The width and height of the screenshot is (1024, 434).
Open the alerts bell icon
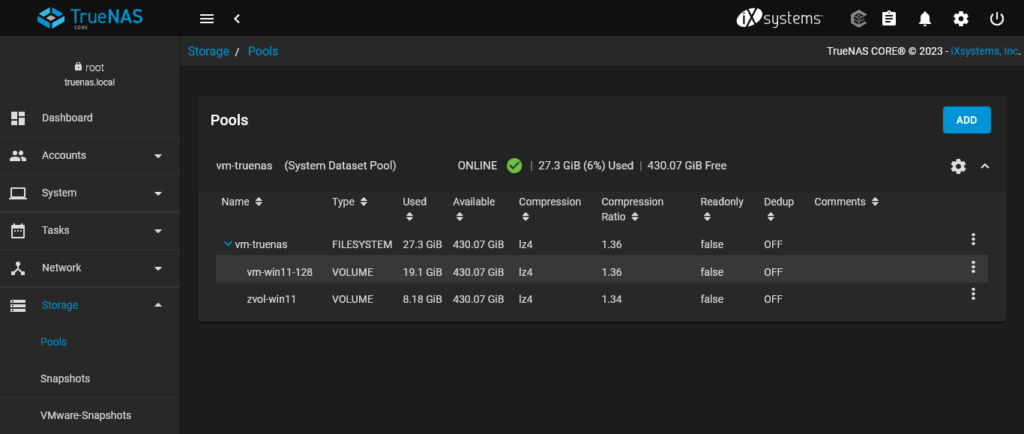pos(925,18)
